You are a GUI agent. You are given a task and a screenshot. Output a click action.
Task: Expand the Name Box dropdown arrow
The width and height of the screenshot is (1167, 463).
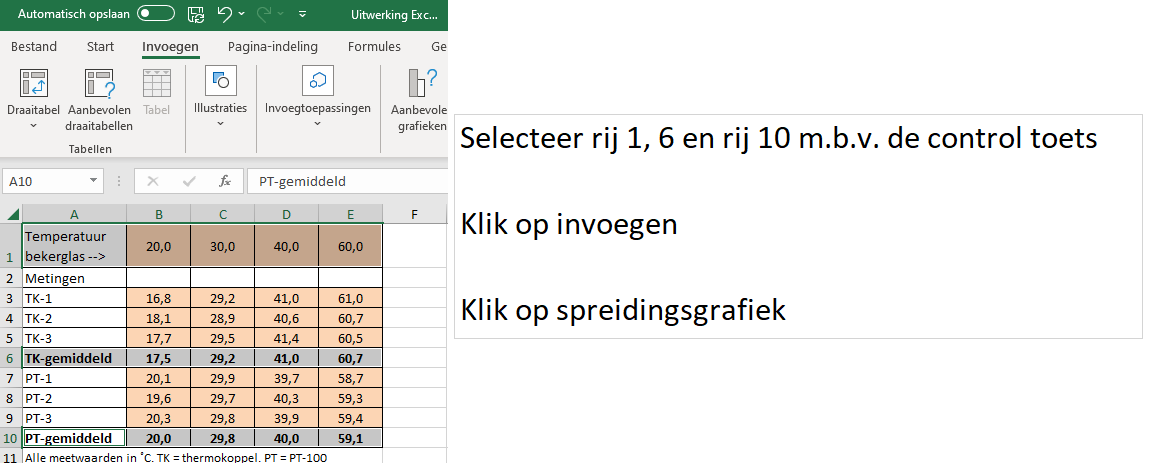coord(94,181)
